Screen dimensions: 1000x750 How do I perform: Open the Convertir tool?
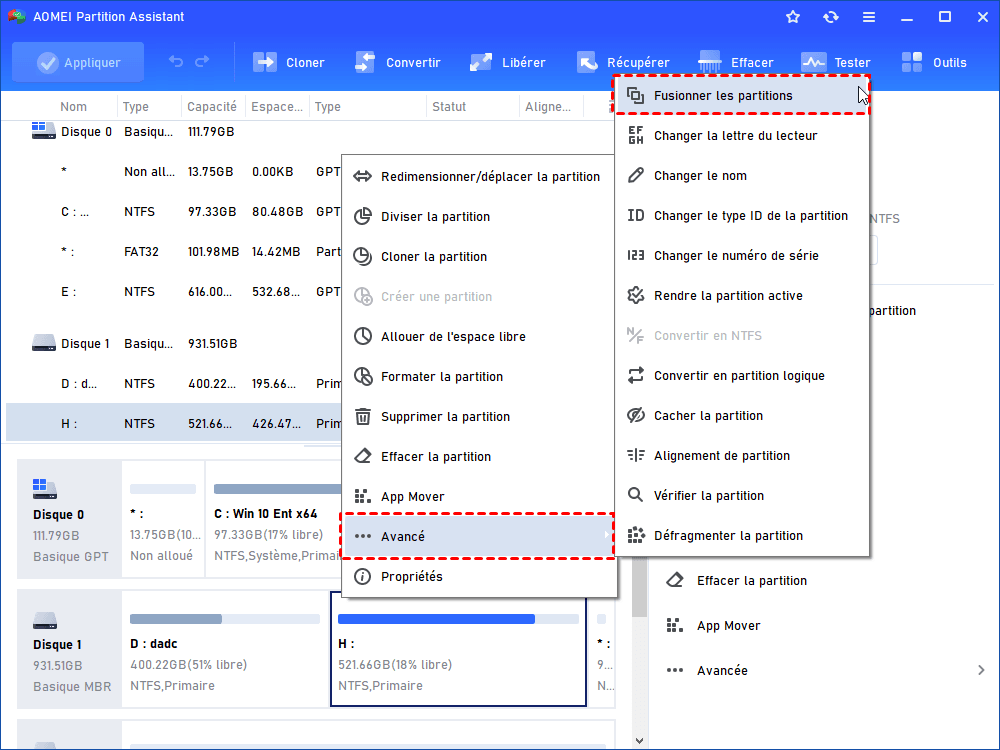pos(365,62)
